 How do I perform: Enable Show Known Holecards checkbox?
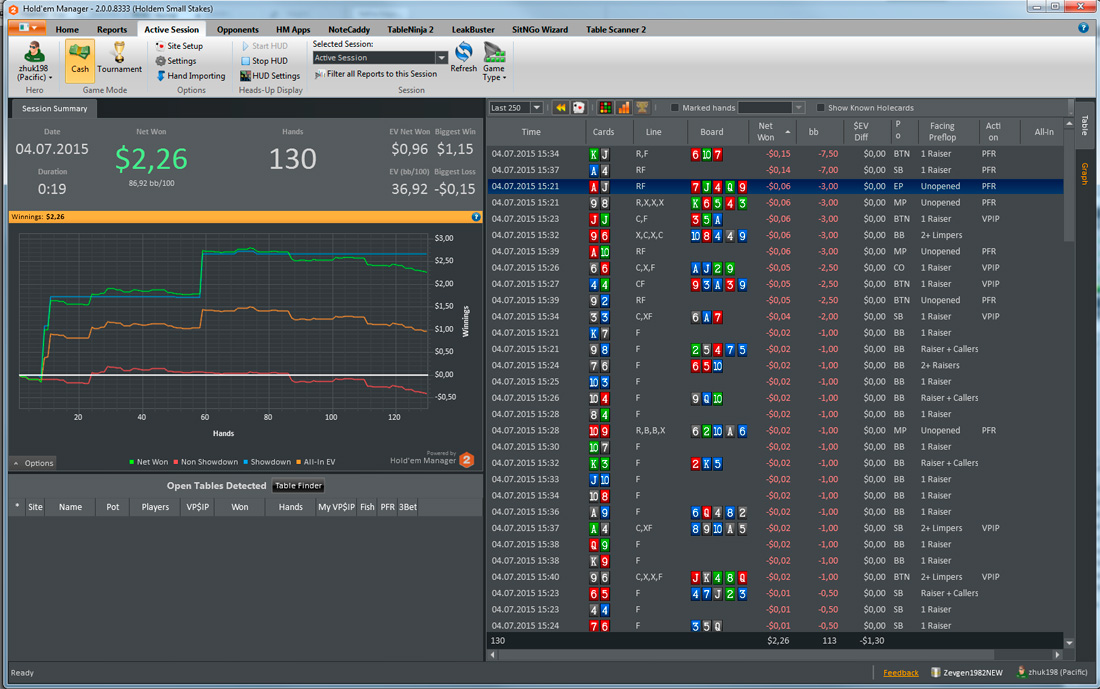click(x=820, y=108)
